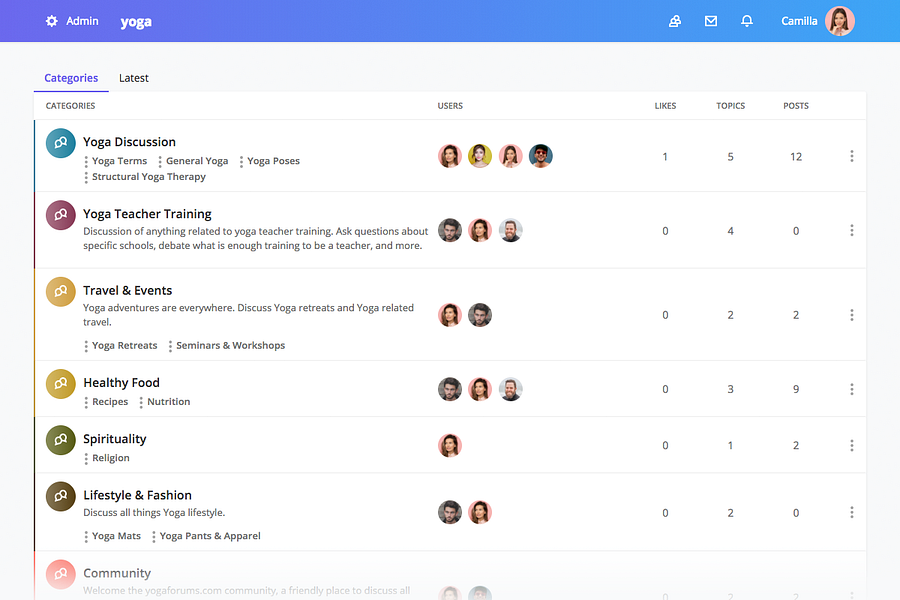Click the Admin label in the header
Image resolution: width=900 pixels, height=600 pixels.
[x=82, y=21]
